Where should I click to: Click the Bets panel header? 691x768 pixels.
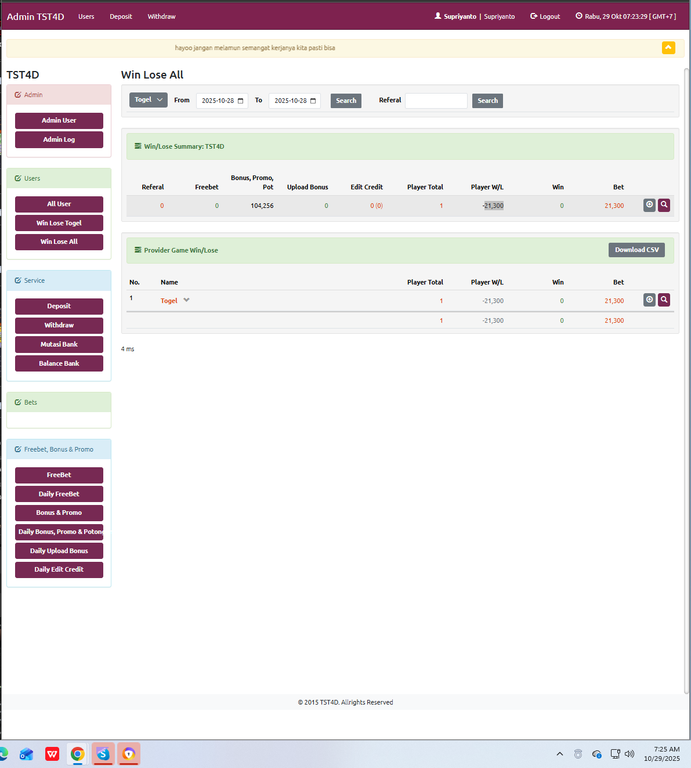point(59,402)
